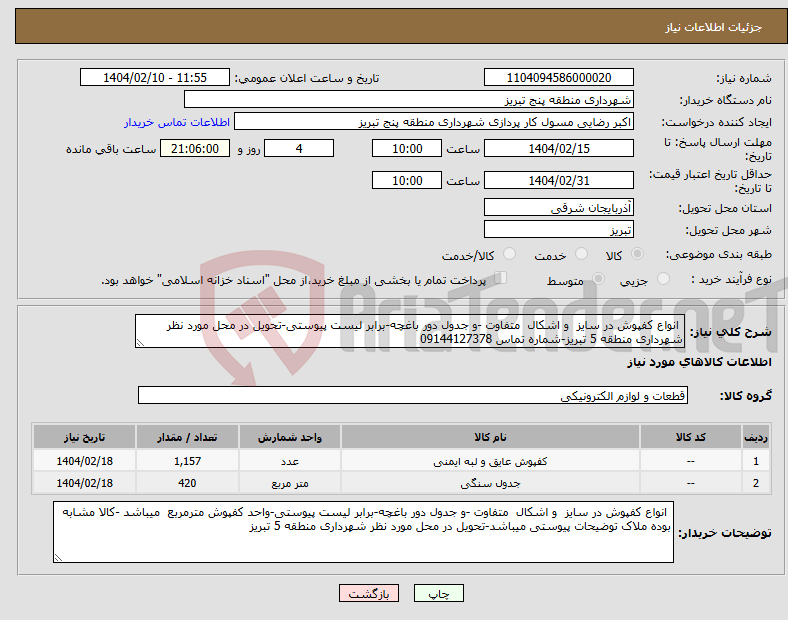The image size is (788, 620).
Task: Click the چاپ (print) button
Action: point(438,593)
